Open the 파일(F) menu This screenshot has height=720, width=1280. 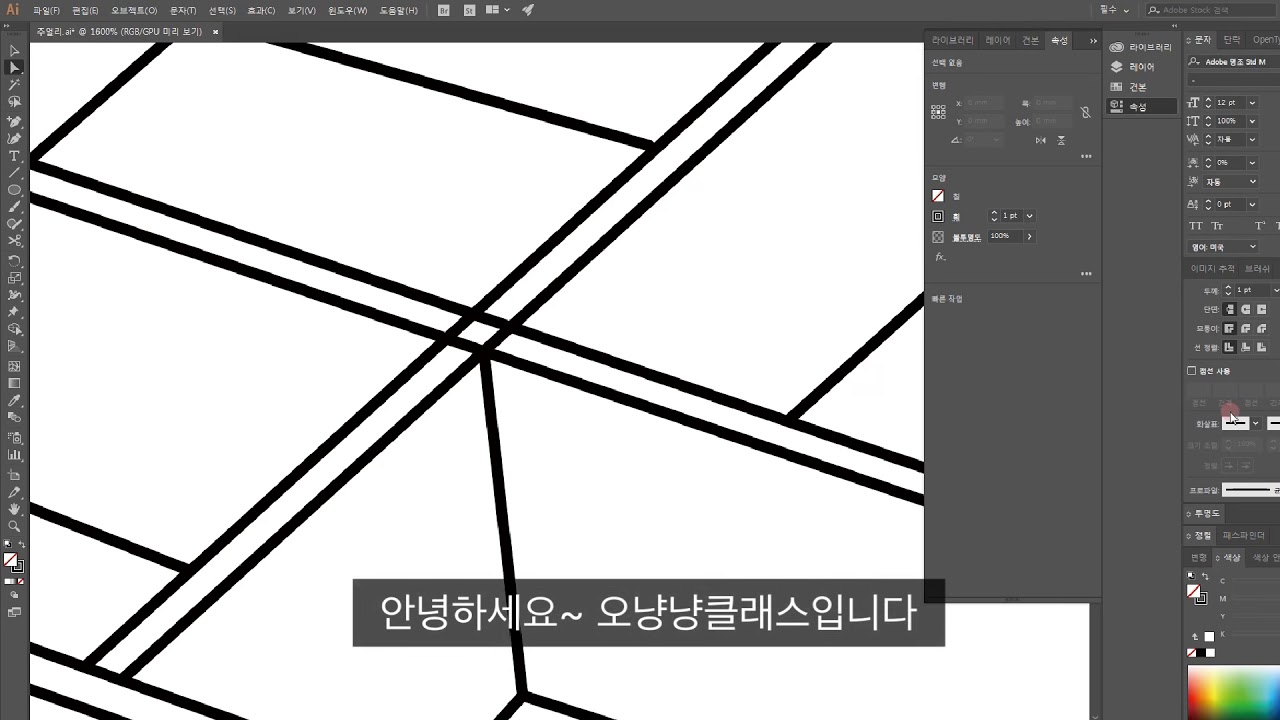[46, 10]
